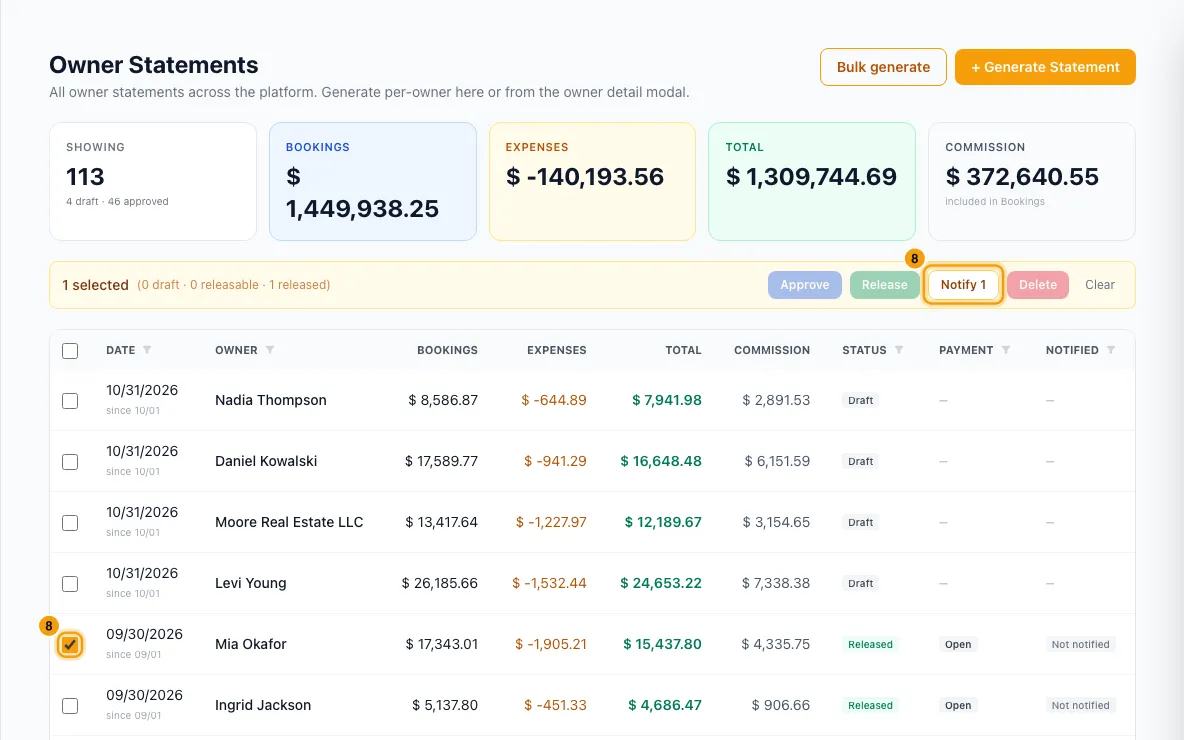Check the Daniel Kowalski row checkbox
The image size is (1184, 740).
[70, 461]
